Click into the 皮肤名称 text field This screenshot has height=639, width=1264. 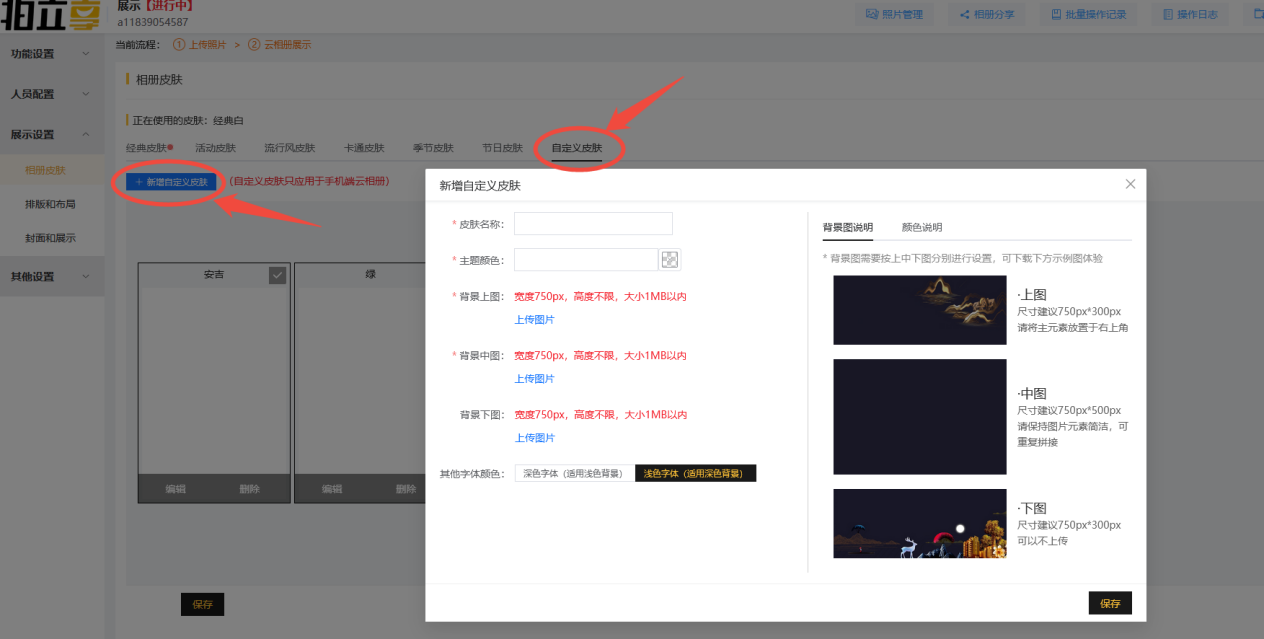tap(593, 224)
